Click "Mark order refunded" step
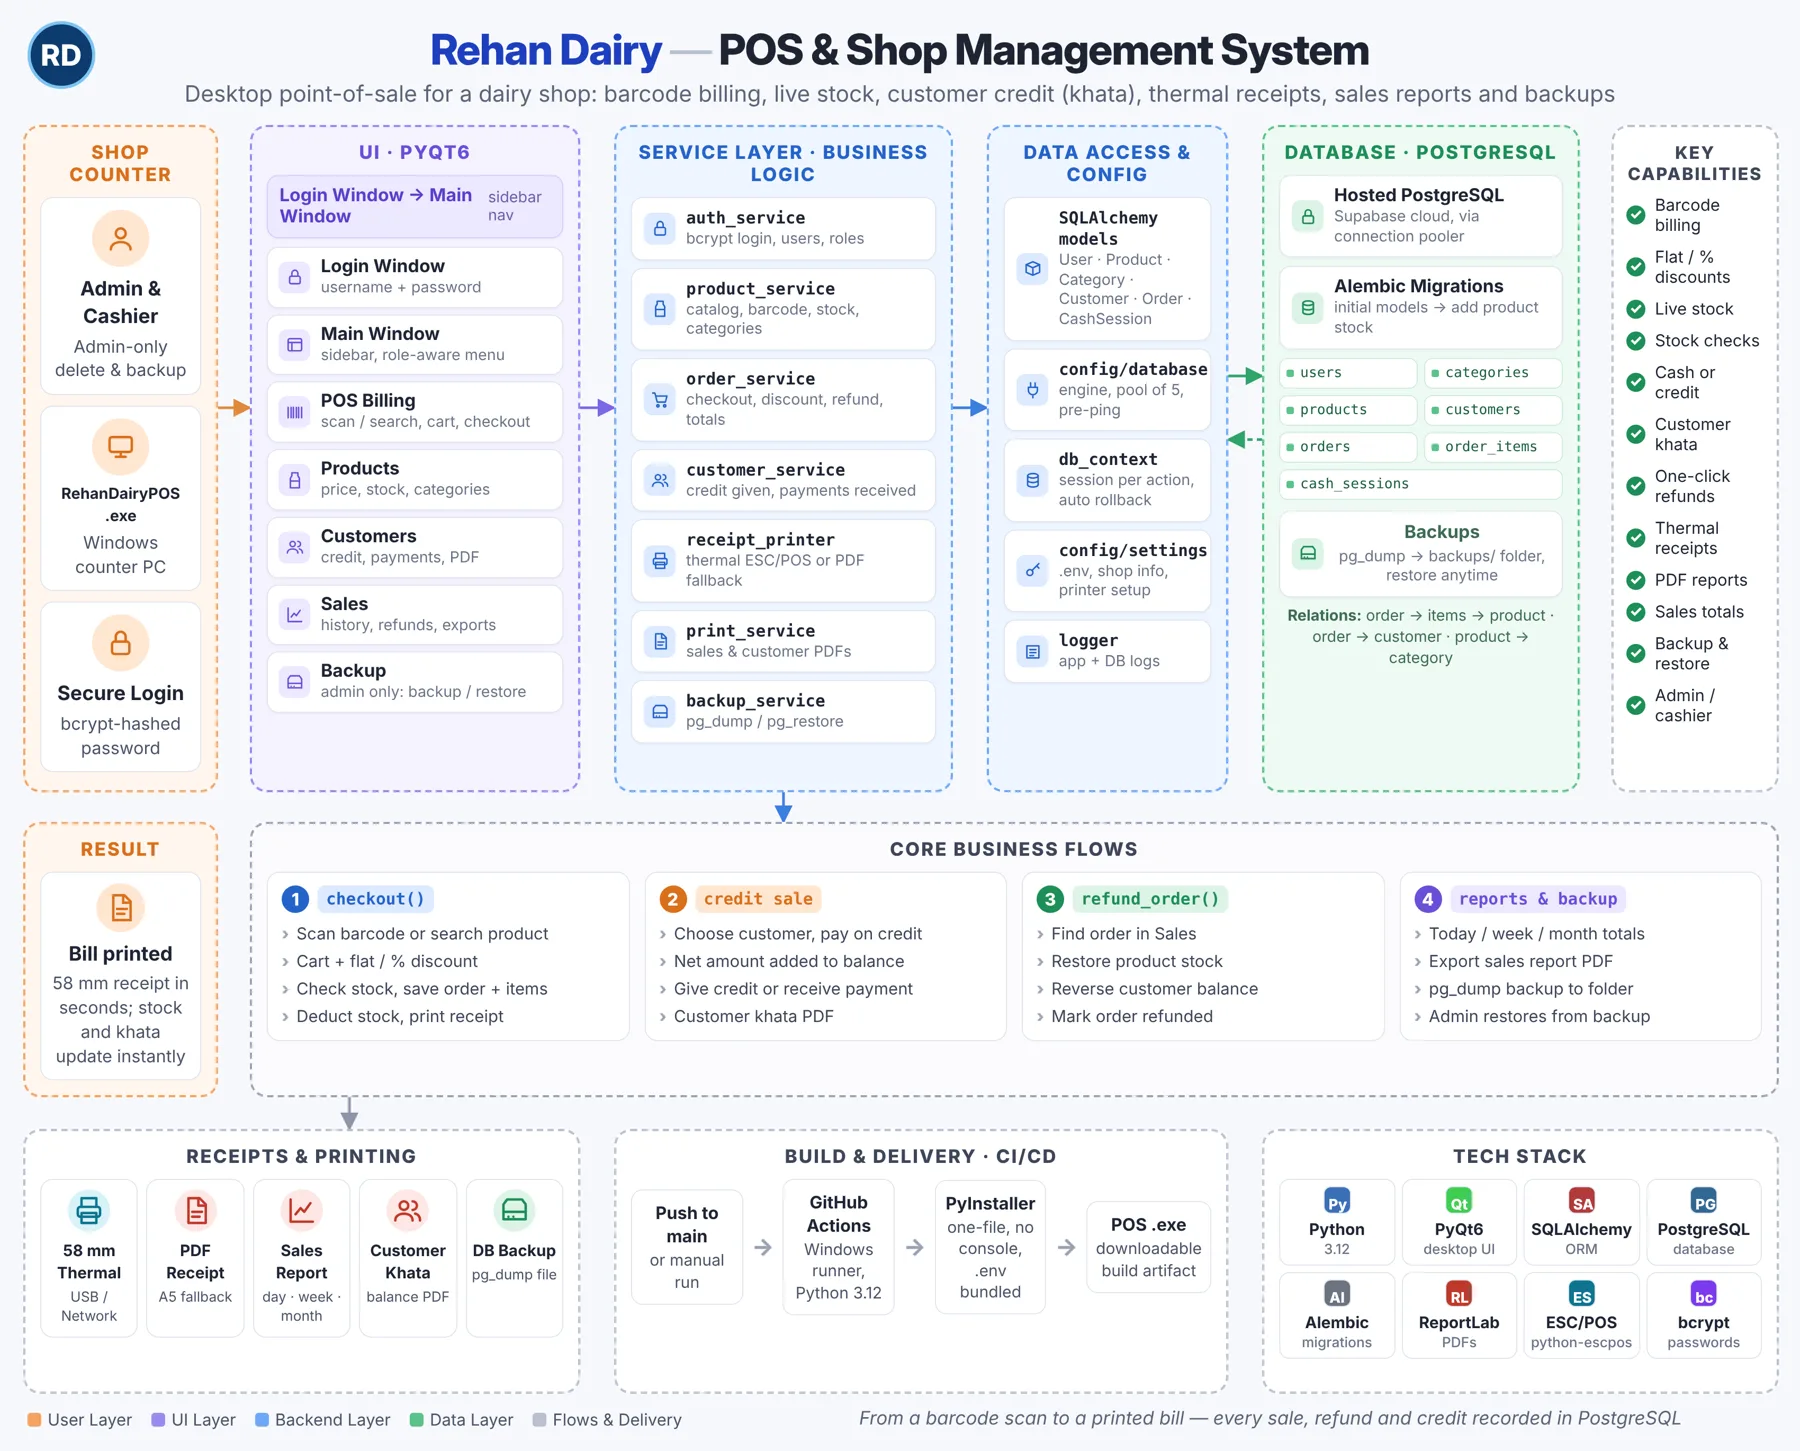 (1132, 1016)
